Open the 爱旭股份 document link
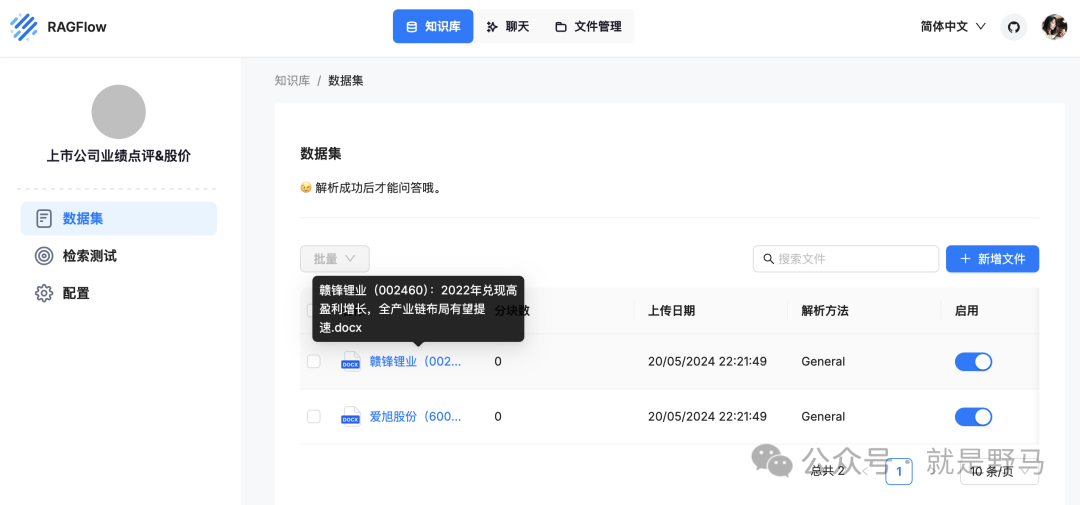 (415, 416)
